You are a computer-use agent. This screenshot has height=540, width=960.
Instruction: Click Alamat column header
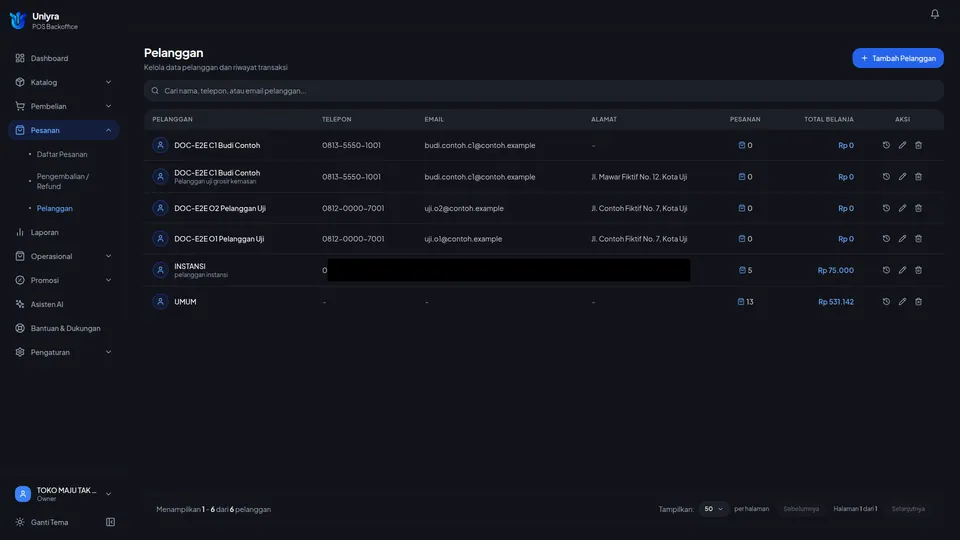[604, 119]
